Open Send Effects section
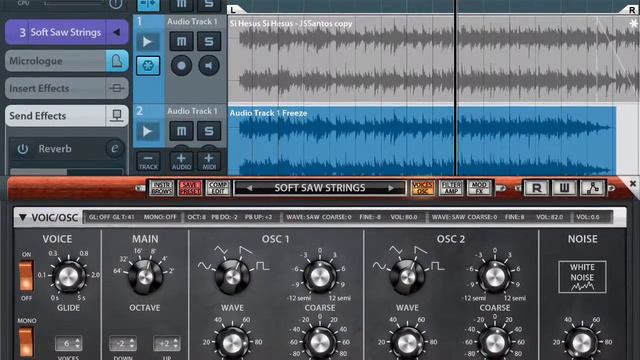 [x=67, y=116]
